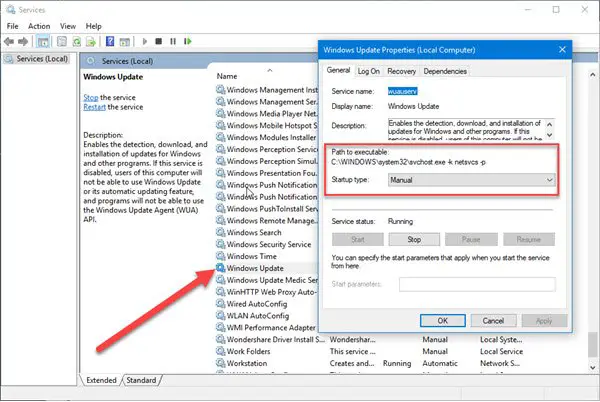Viewport: 600px width, 402px height.
Task: Click the greyed Start button
Action: point(358,239)
